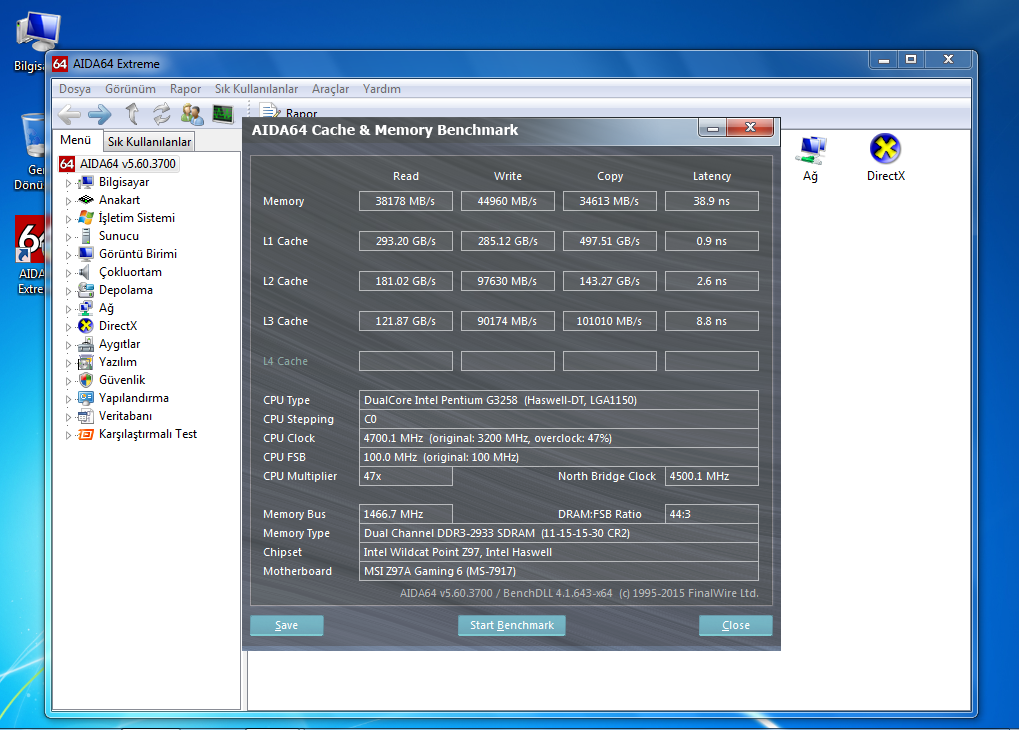Image resolution: width=1019 pixels, height=730 pixels.
Task: Click the AIDA64 title bar app icon
Action: click(x=60, y=64)
